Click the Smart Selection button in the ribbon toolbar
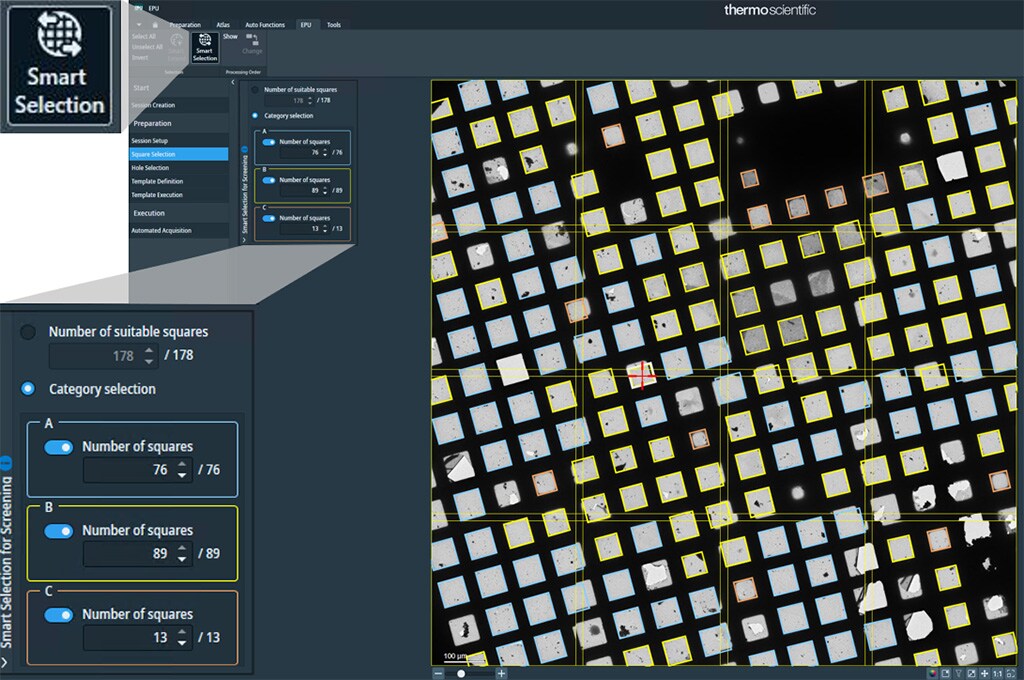The image size is (1024, 680). 204,47
